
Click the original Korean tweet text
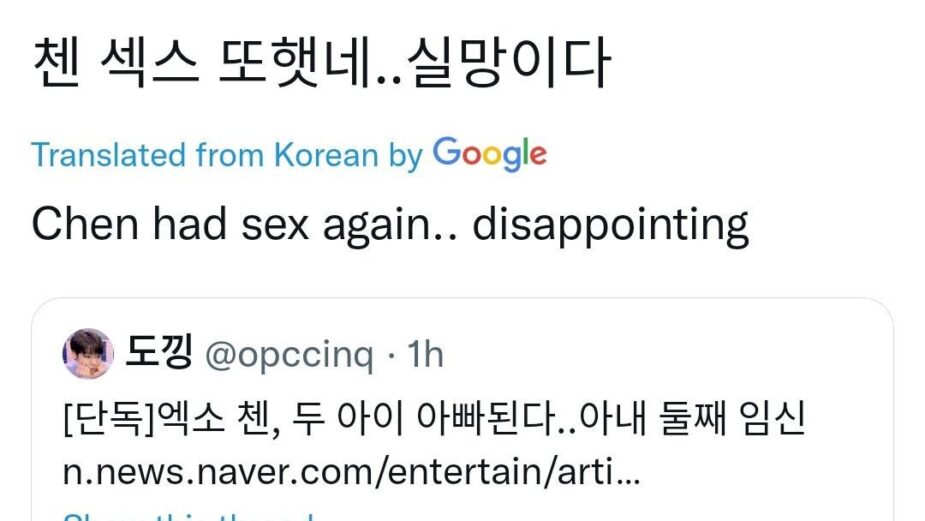click(x=320, y=65)
